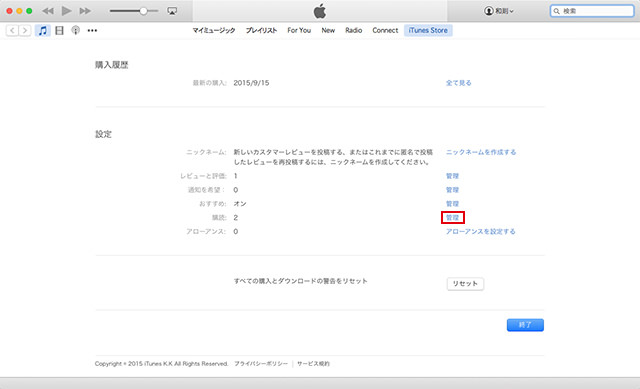Viewport: 640px width, 389px height.
Task: Click the green zoom window button
Action: [29, 11]
